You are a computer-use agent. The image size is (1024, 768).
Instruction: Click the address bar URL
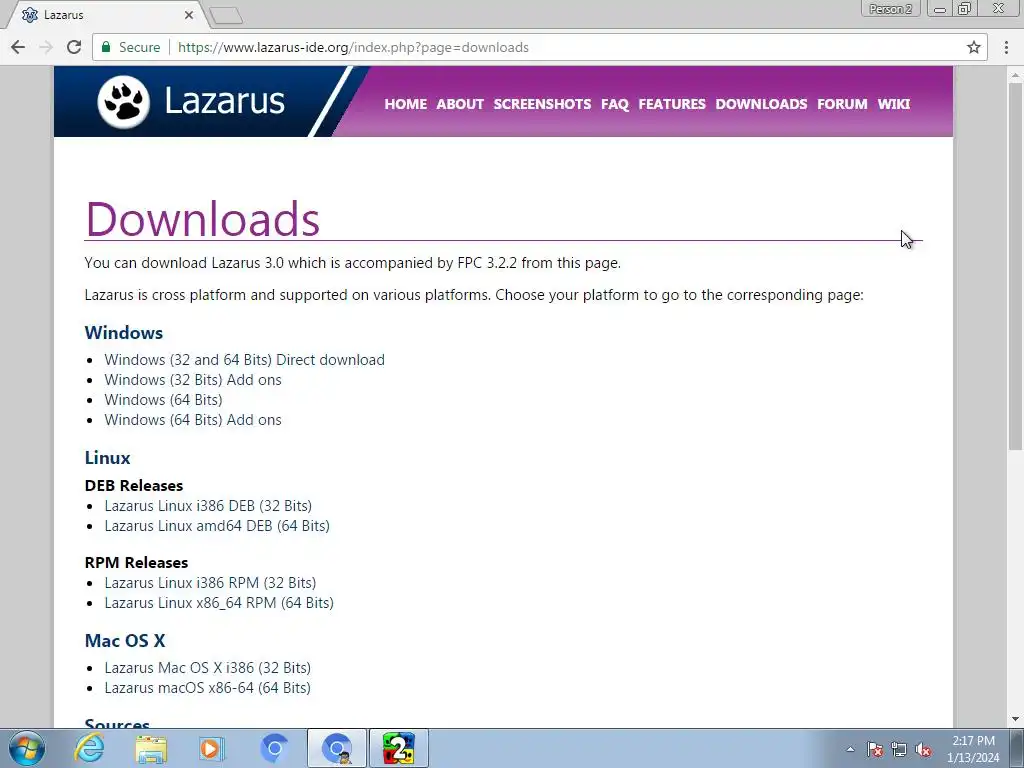[353, 47]
